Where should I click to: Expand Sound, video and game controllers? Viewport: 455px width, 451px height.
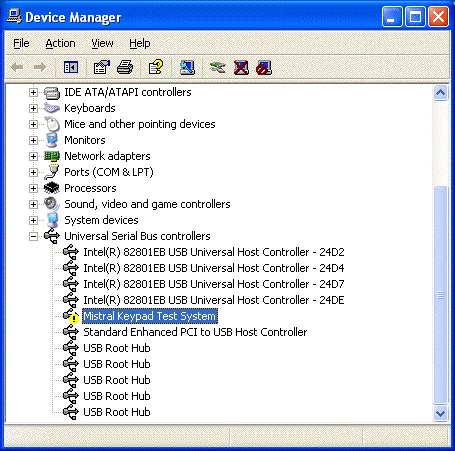tap(33, 204)
